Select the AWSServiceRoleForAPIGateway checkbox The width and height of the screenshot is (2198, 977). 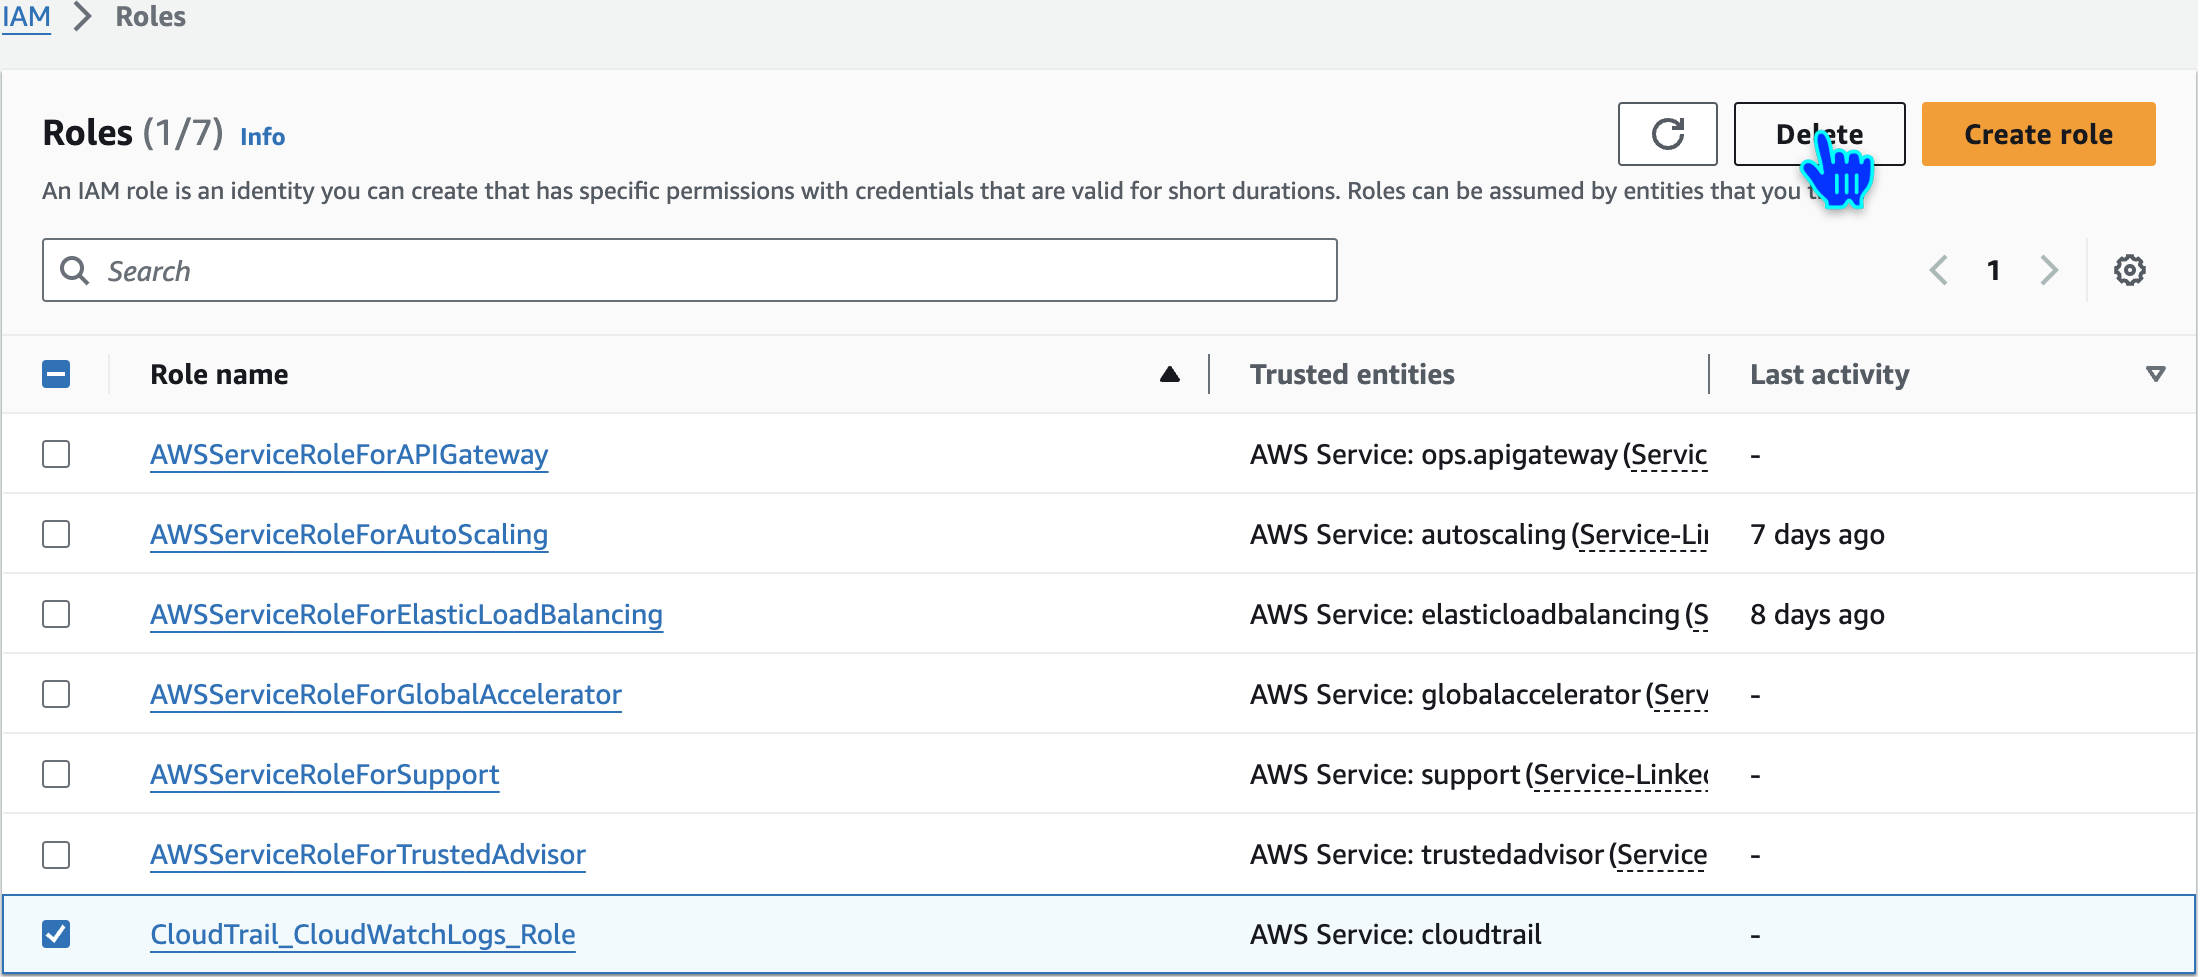(56, 454)
